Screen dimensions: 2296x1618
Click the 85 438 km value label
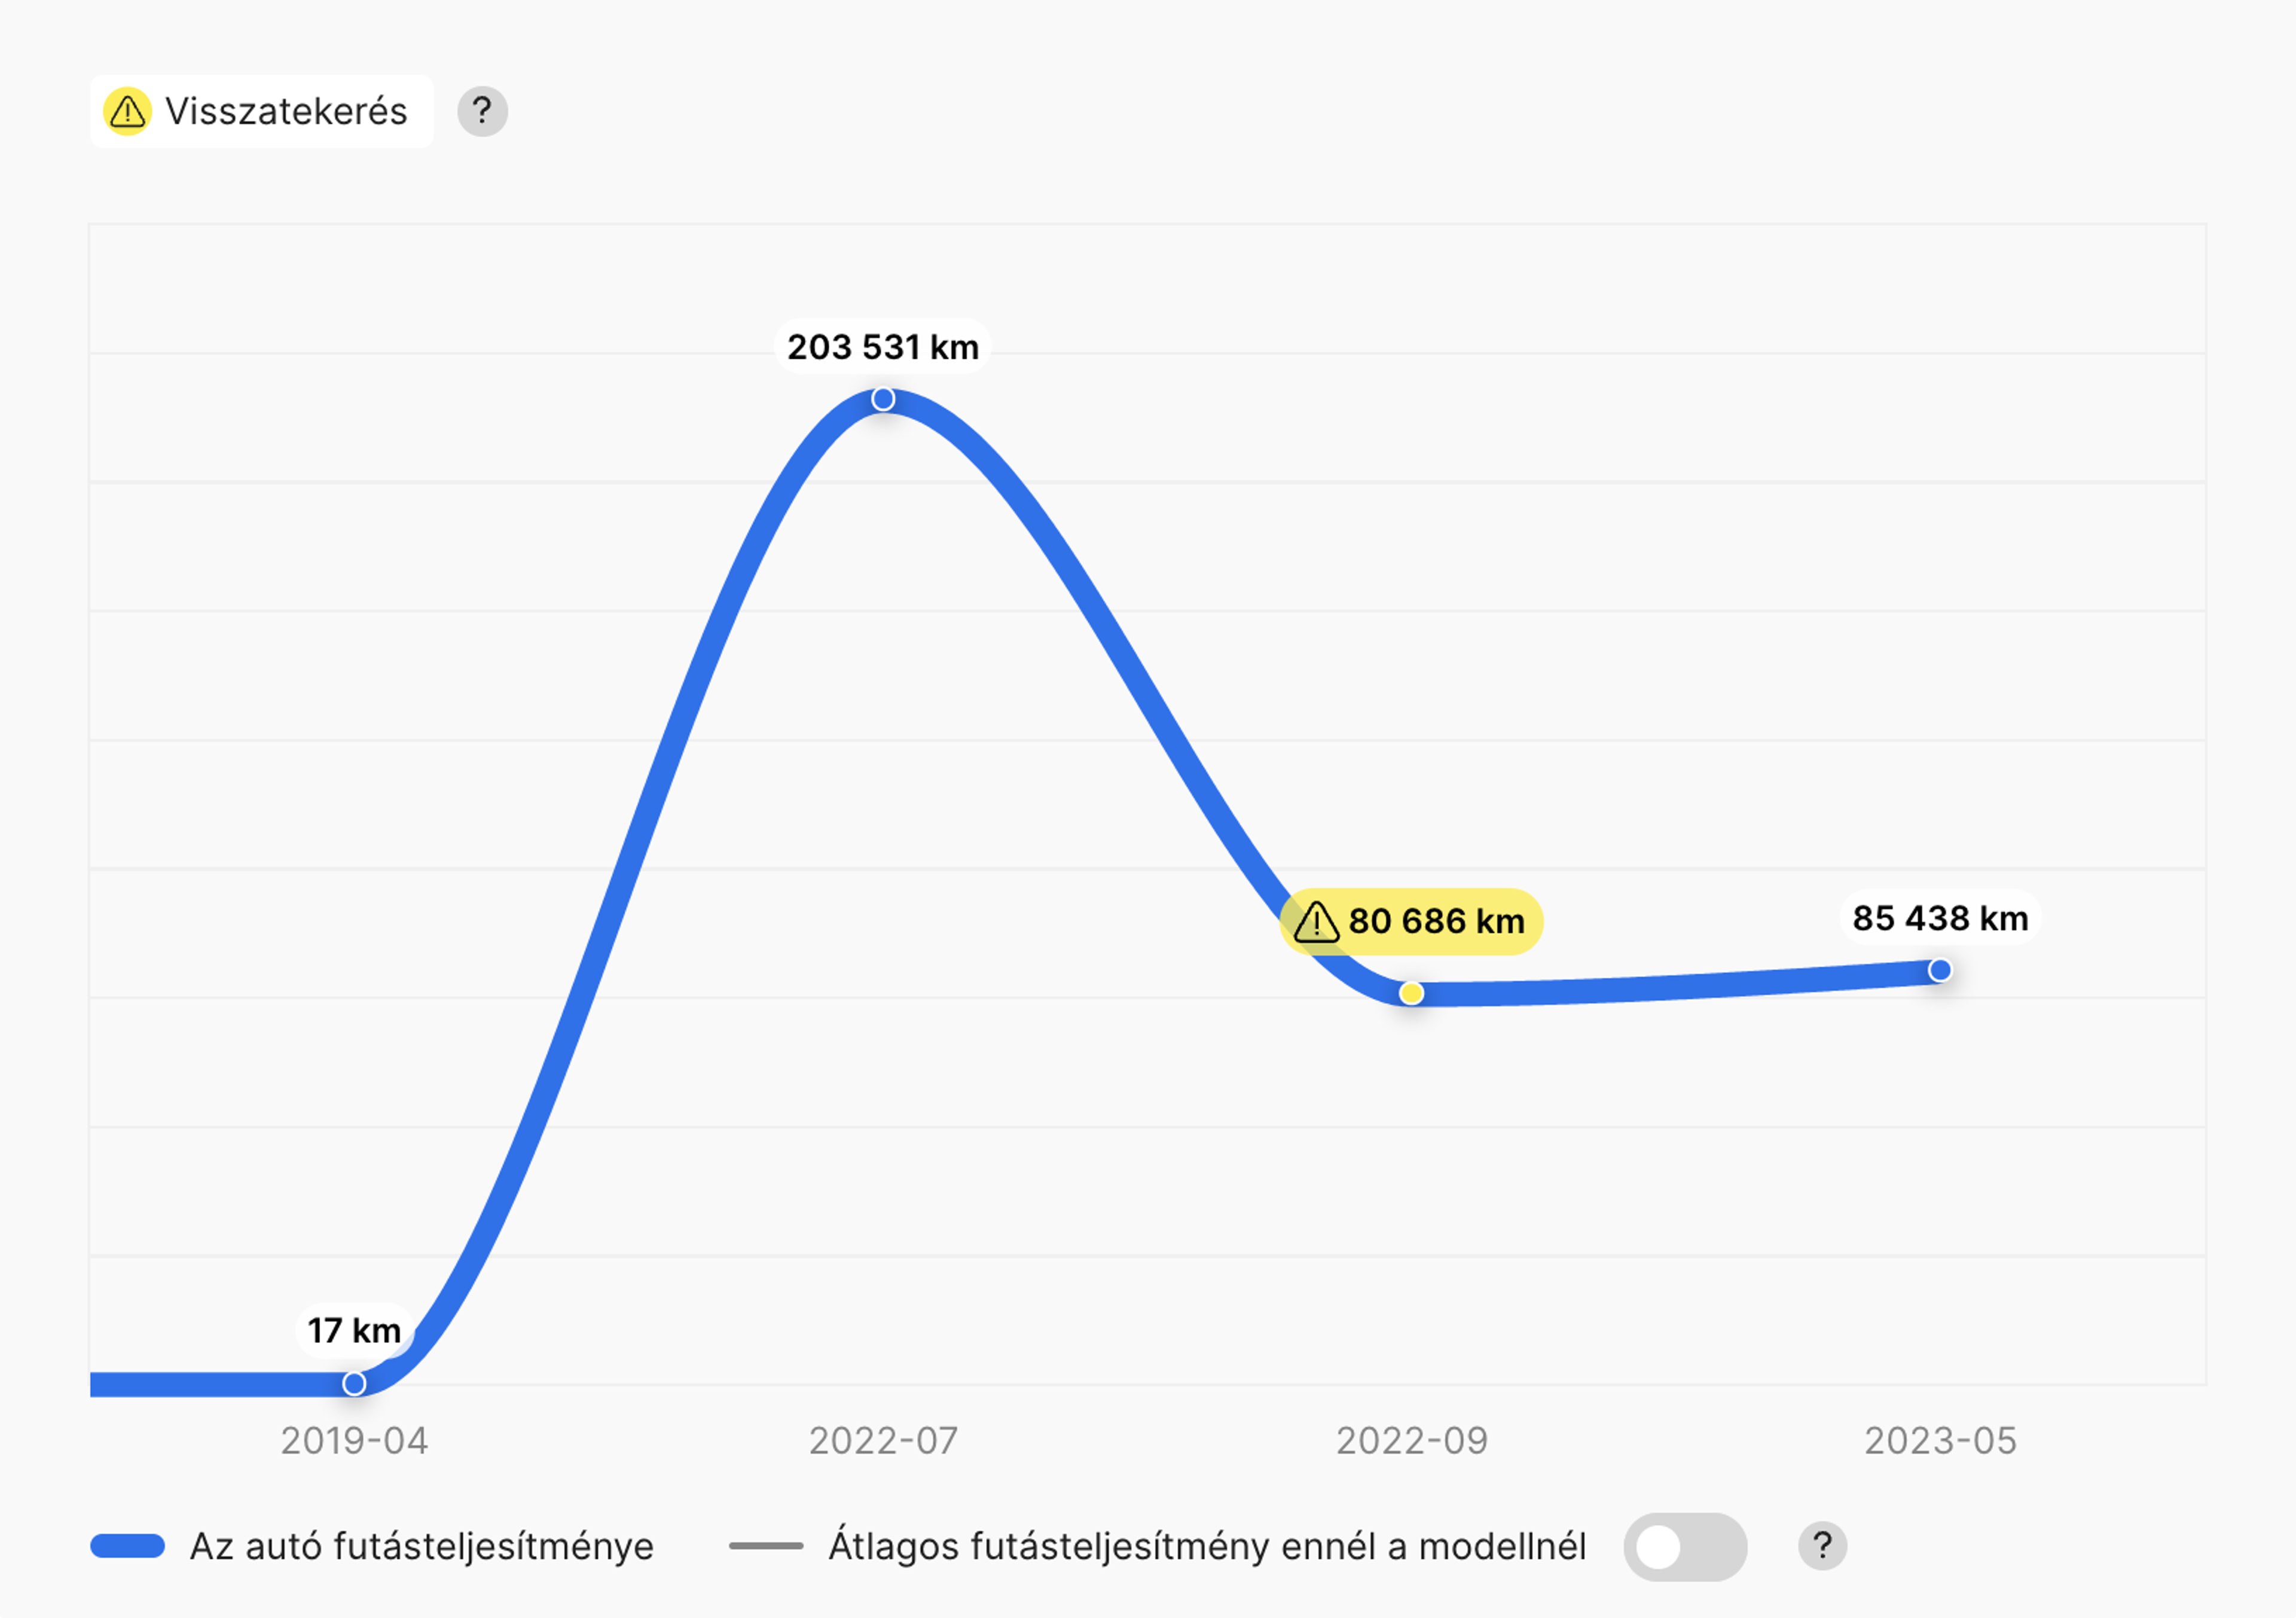coord(1940,918)
